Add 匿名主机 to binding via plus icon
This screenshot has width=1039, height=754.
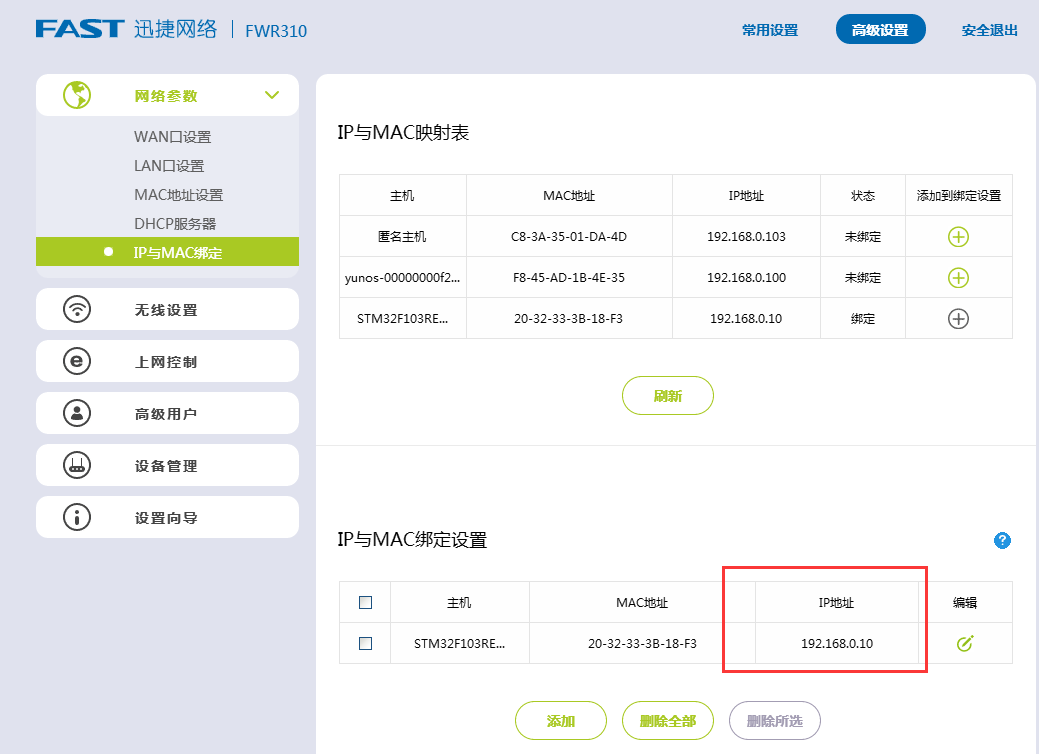pos(959,236)
